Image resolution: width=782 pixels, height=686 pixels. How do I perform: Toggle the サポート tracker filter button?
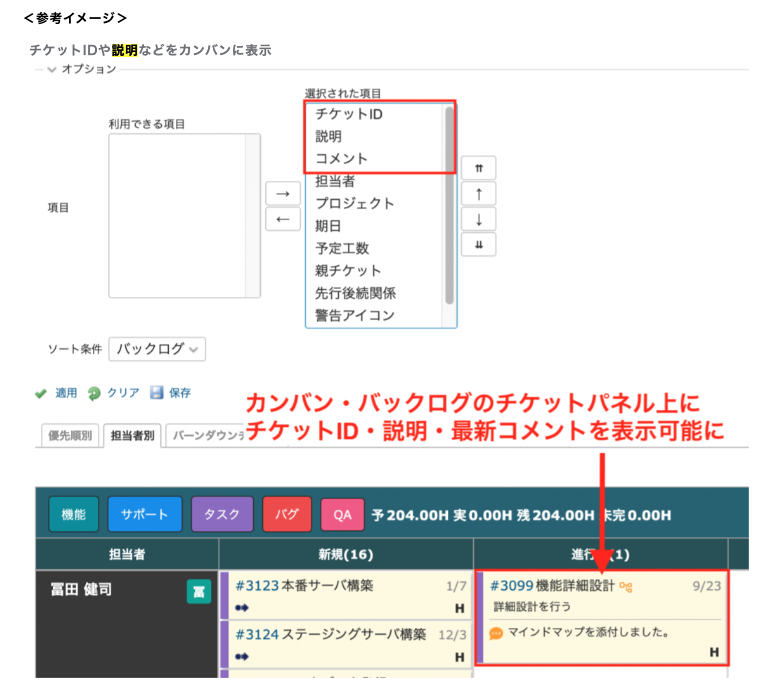pyautogui.click(x=145, y=515)
